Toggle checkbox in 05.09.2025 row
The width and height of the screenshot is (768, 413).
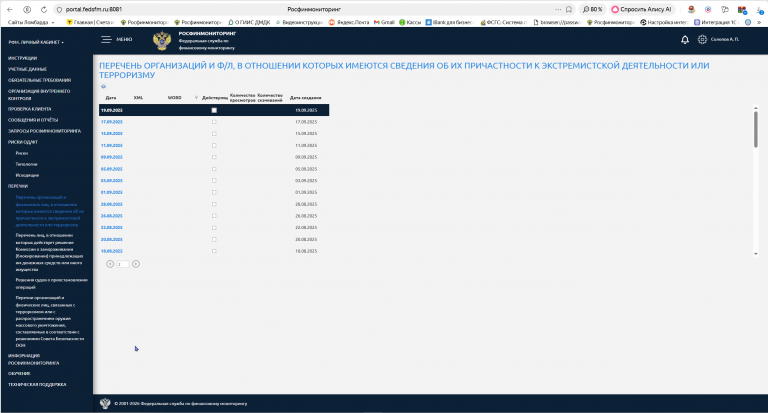214,169
